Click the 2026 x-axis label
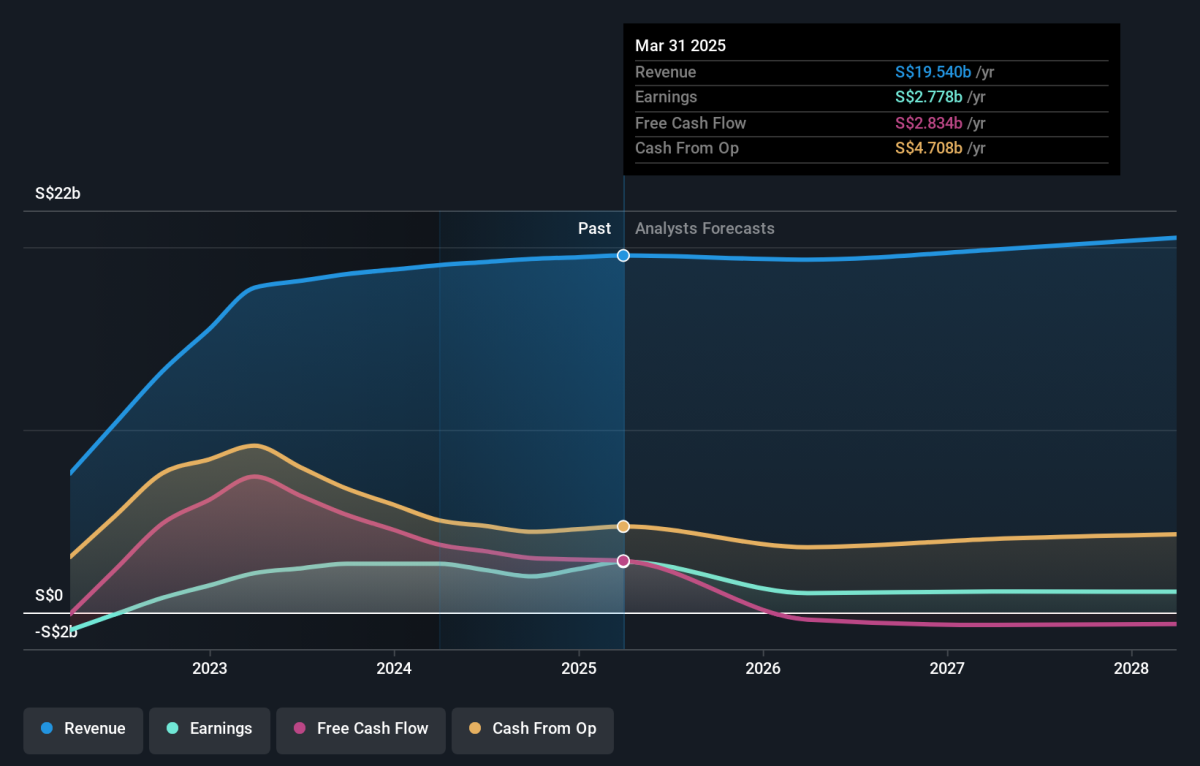1200x766 pixels. point(763,667)
